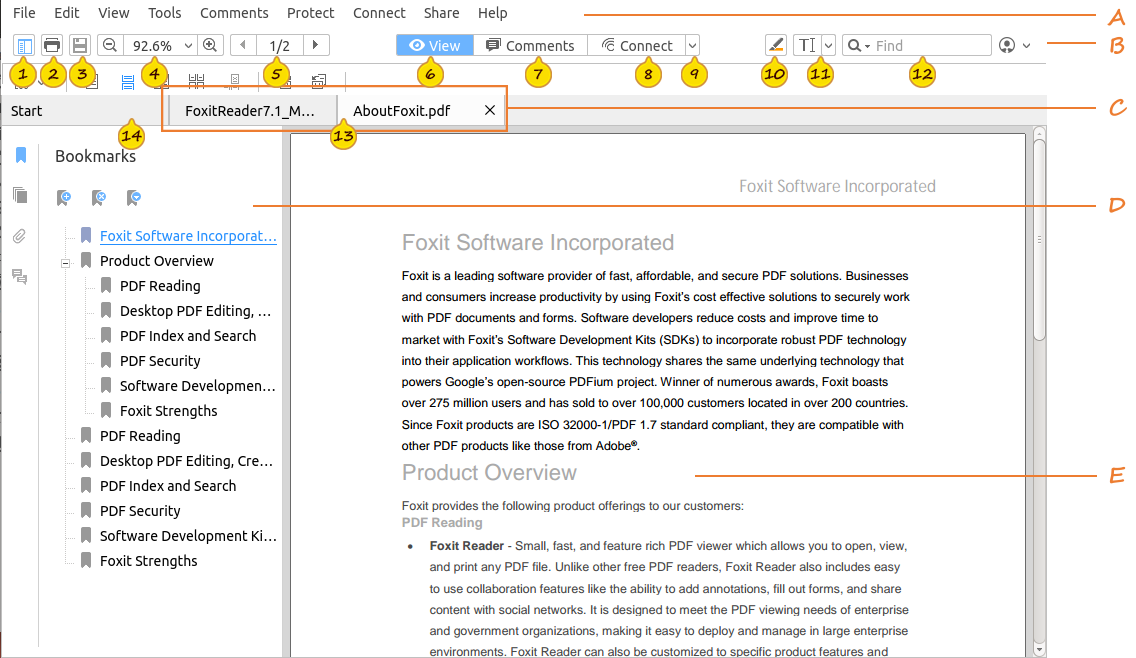
Task: Open the Attachments paperclip panel
Action: (x=20, y=236)
